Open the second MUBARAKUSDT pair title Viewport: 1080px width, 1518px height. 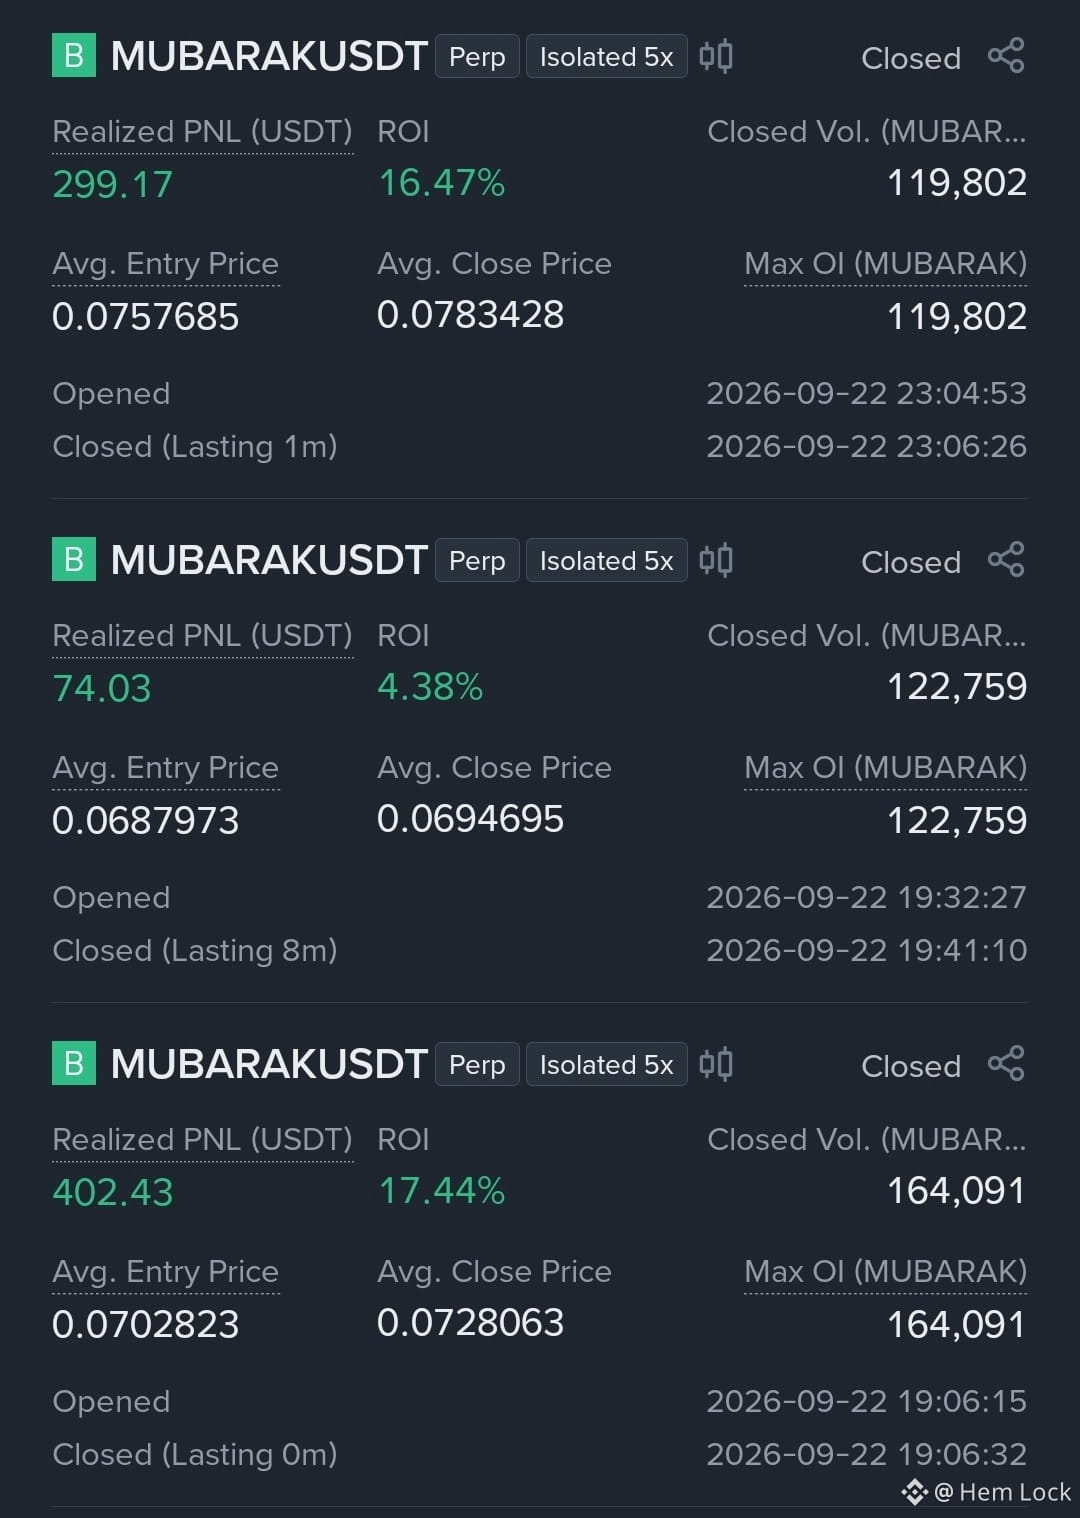[x=269, y=560]
